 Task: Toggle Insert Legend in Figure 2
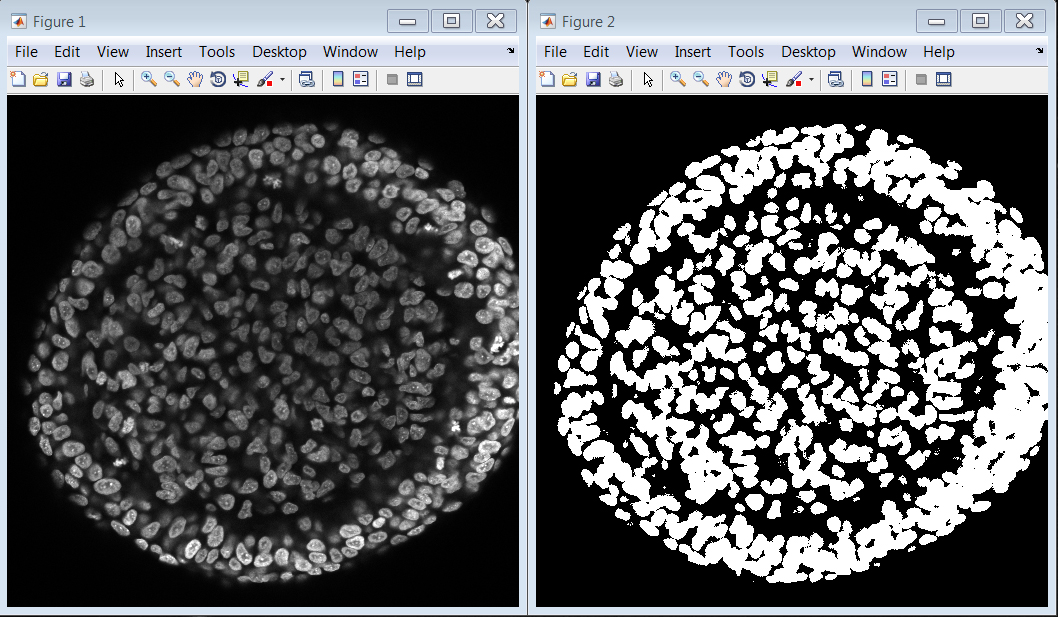889,80
